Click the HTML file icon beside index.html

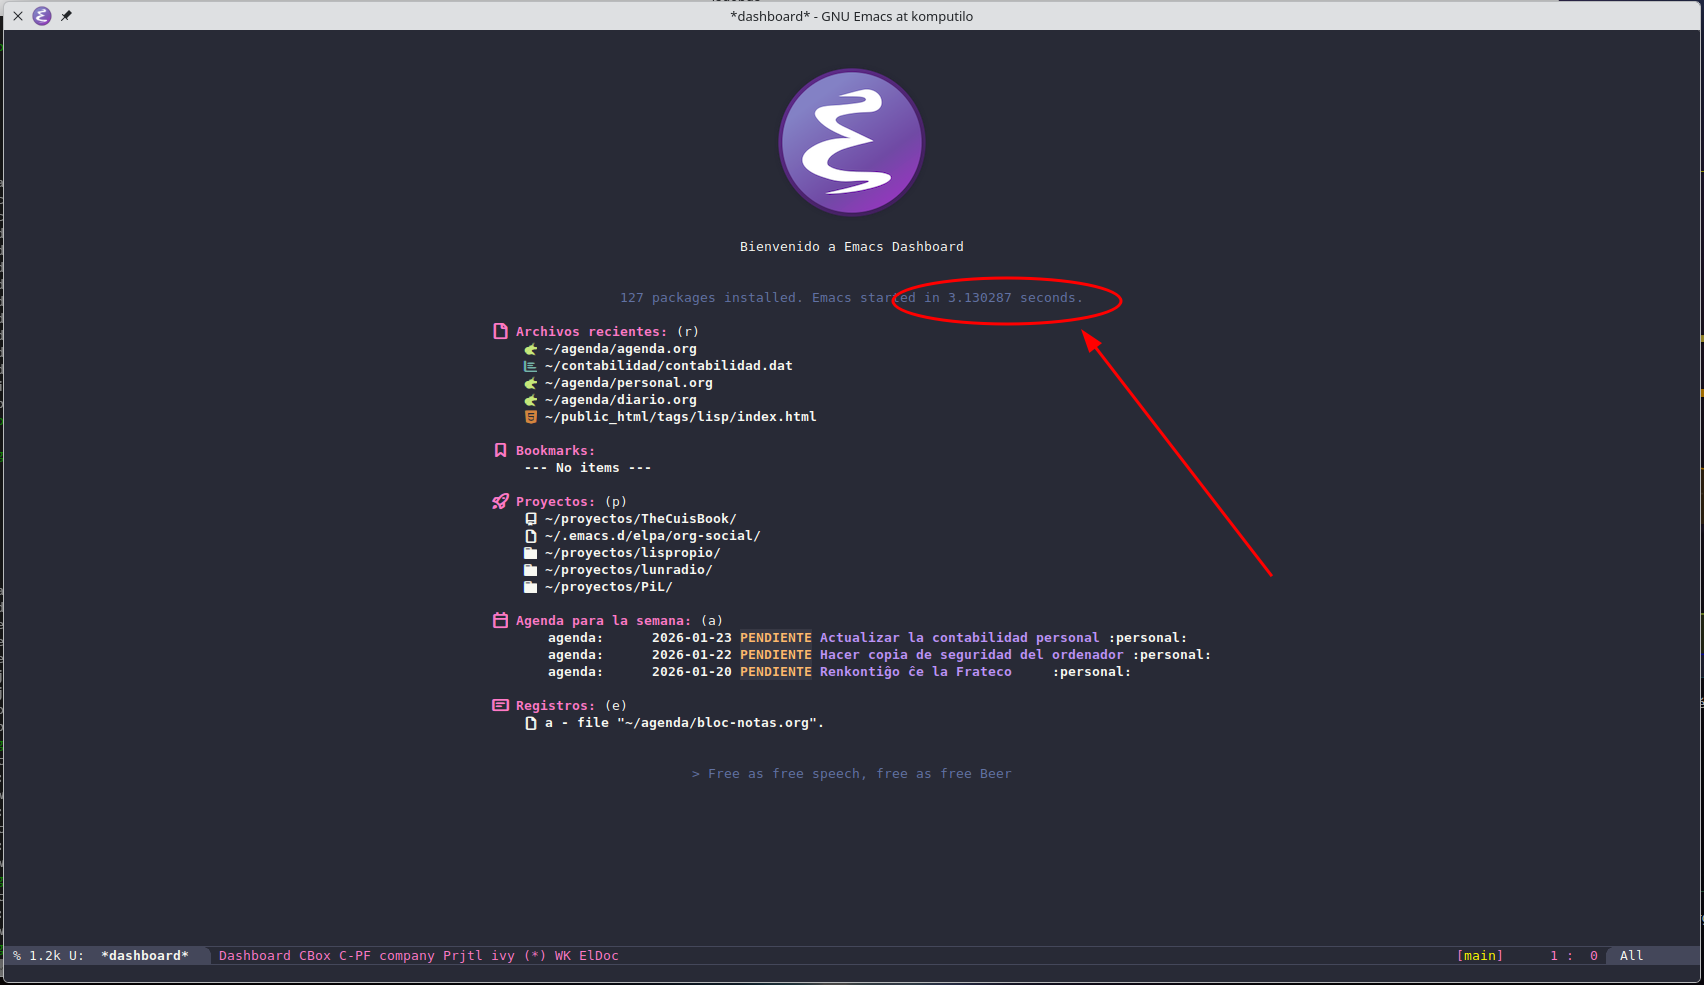(531, 417)
